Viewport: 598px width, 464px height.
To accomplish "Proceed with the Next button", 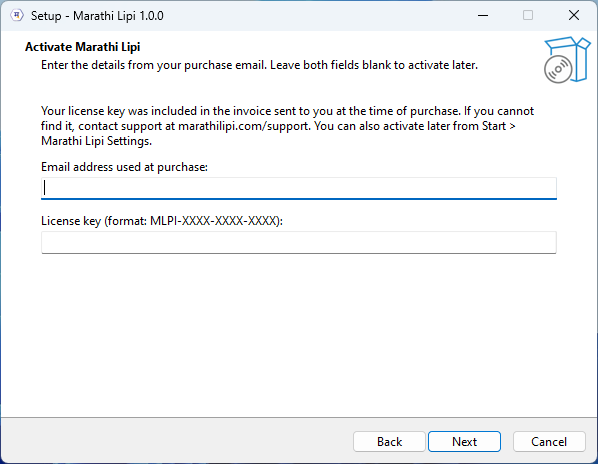I will point(464,442).
